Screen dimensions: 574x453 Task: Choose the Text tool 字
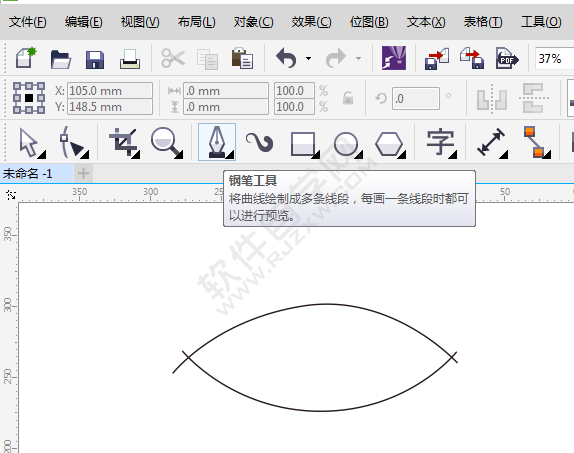tap(440, 142)
